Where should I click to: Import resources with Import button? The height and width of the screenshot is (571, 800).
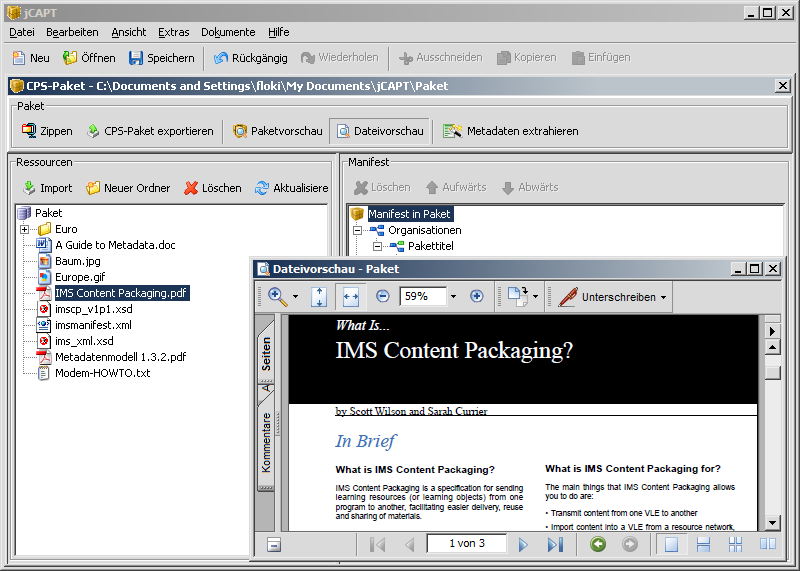click(47, 188)
